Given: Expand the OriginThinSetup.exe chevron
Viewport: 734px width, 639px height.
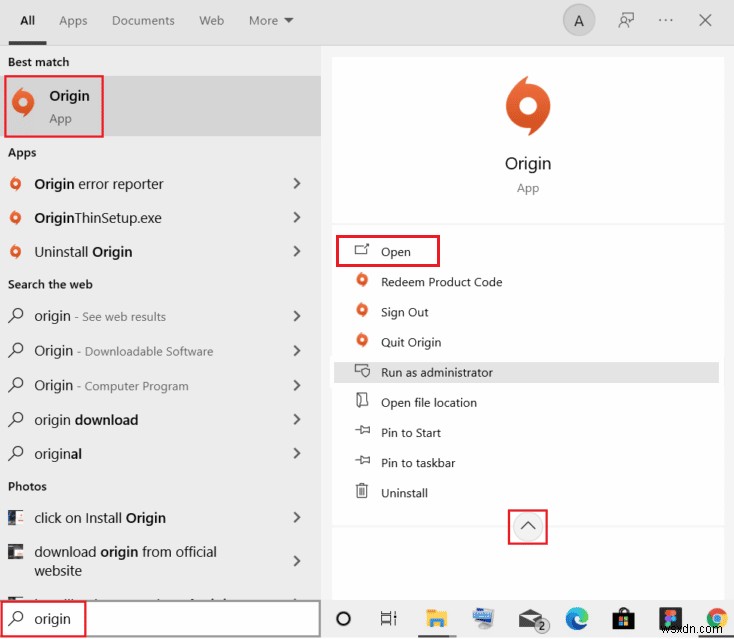Looking at the screenshot, I should [x=297, y=217].
